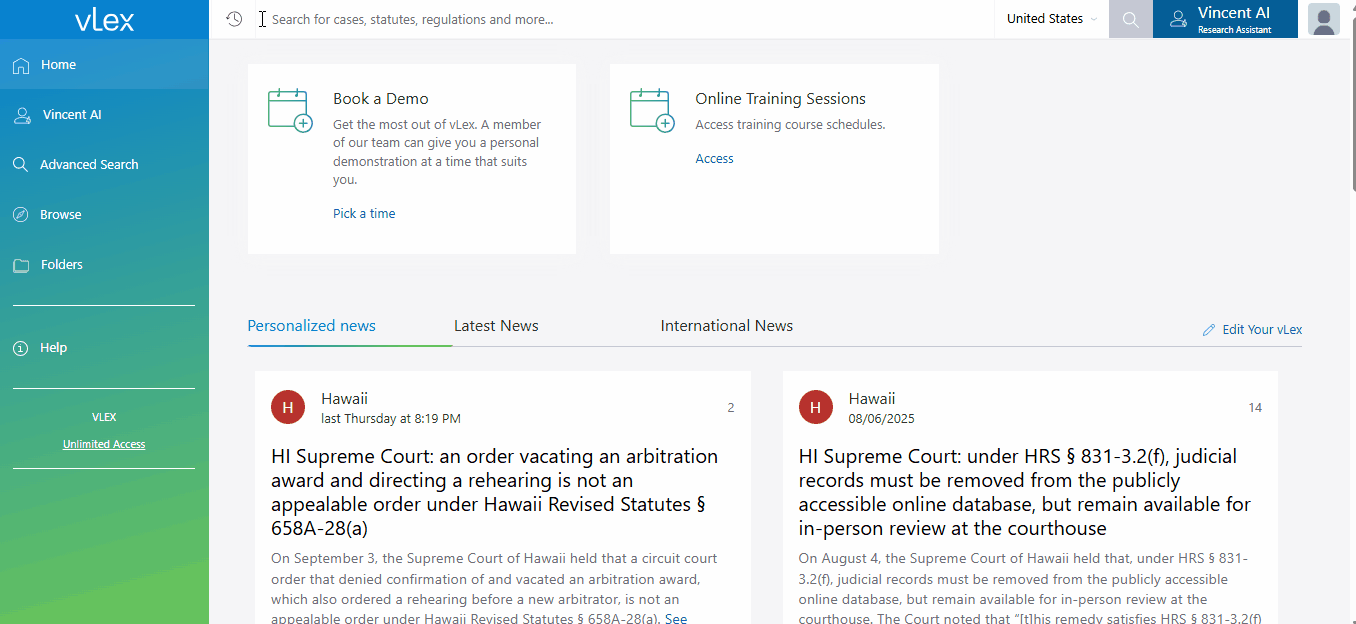Open Browse from the sidebar
The height and width of the screenshot is (624, 1356).
coord(61,215)
